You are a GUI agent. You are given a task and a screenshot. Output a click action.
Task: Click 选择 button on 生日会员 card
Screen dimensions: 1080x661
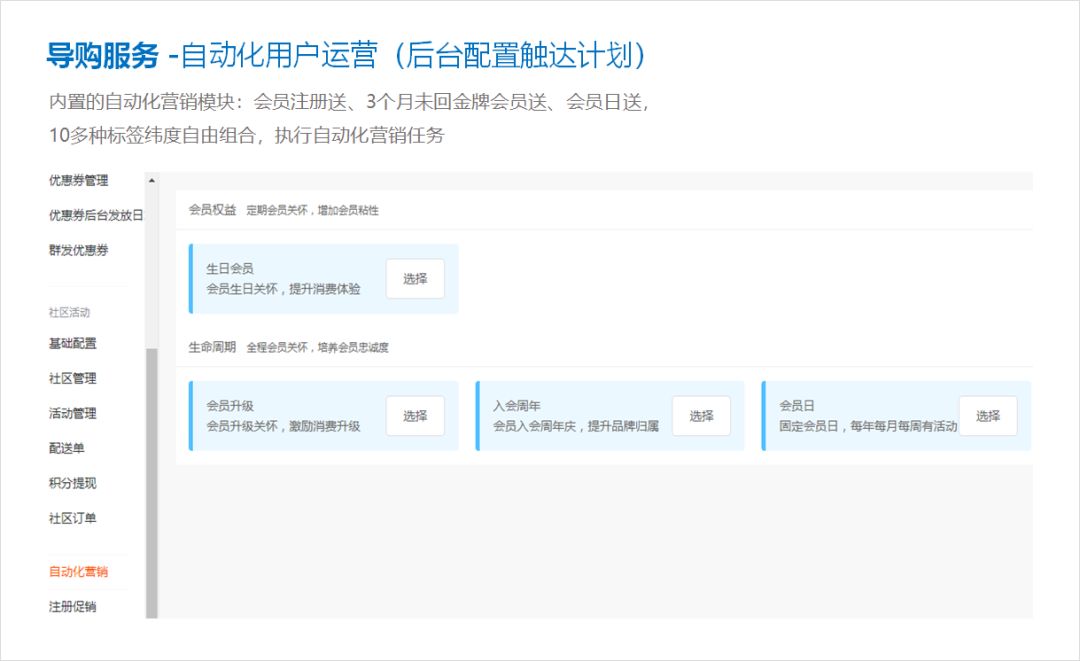point(415,279)
